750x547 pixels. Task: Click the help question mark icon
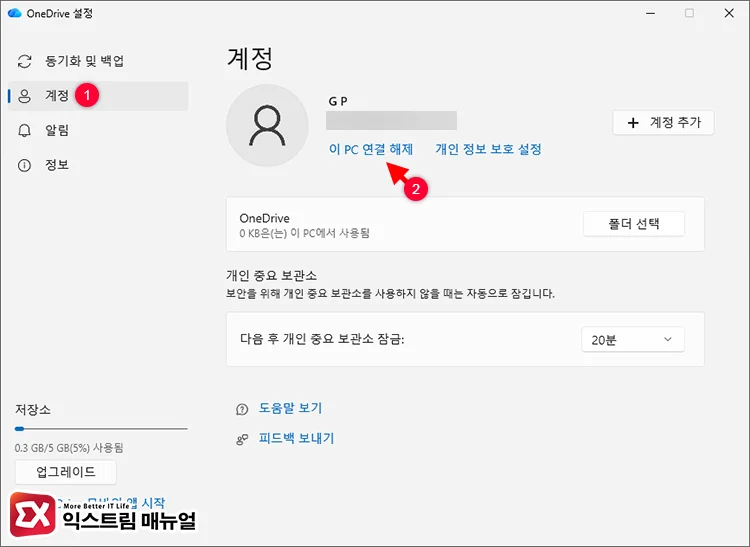[241, 409]
